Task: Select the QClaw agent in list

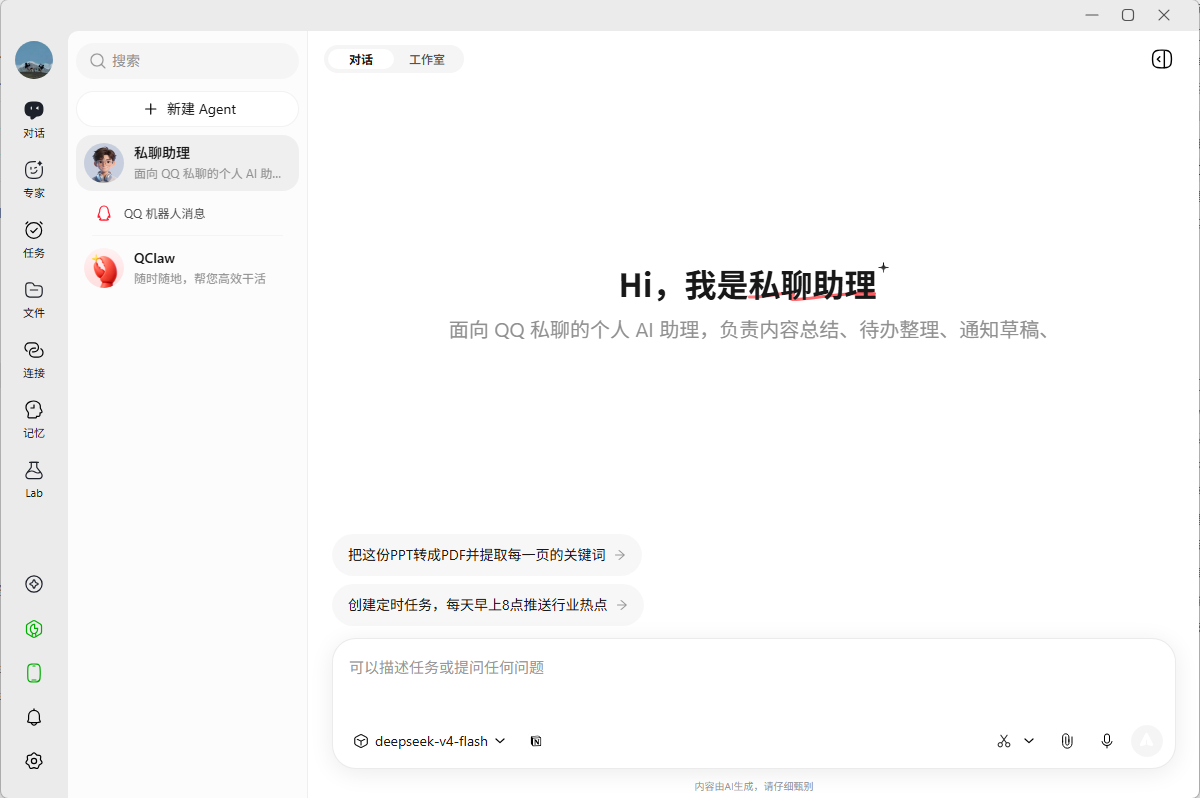Action: 188,268
